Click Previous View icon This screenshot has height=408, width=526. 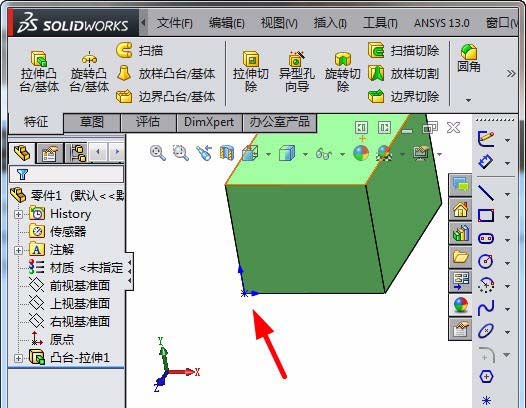coord(204,153)
